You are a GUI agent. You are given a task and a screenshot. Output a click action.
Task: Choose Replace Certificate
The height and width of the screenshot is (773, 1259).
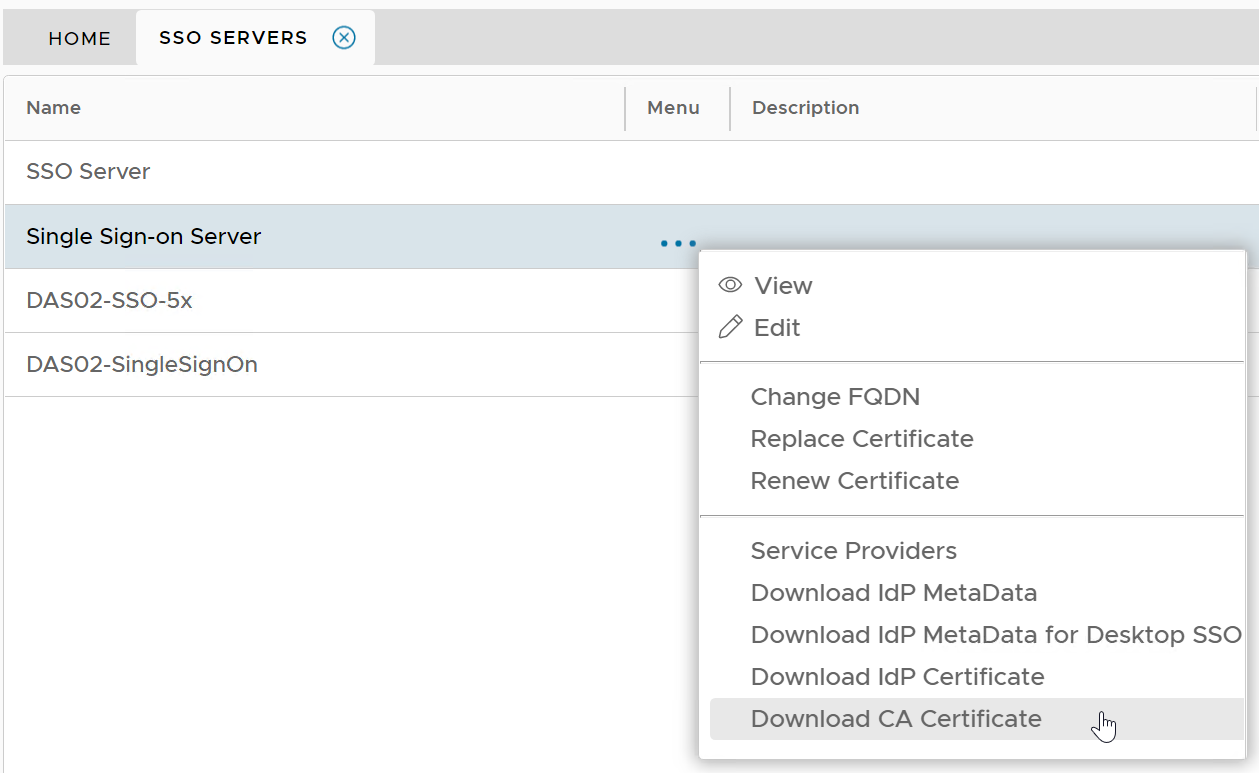862,439
